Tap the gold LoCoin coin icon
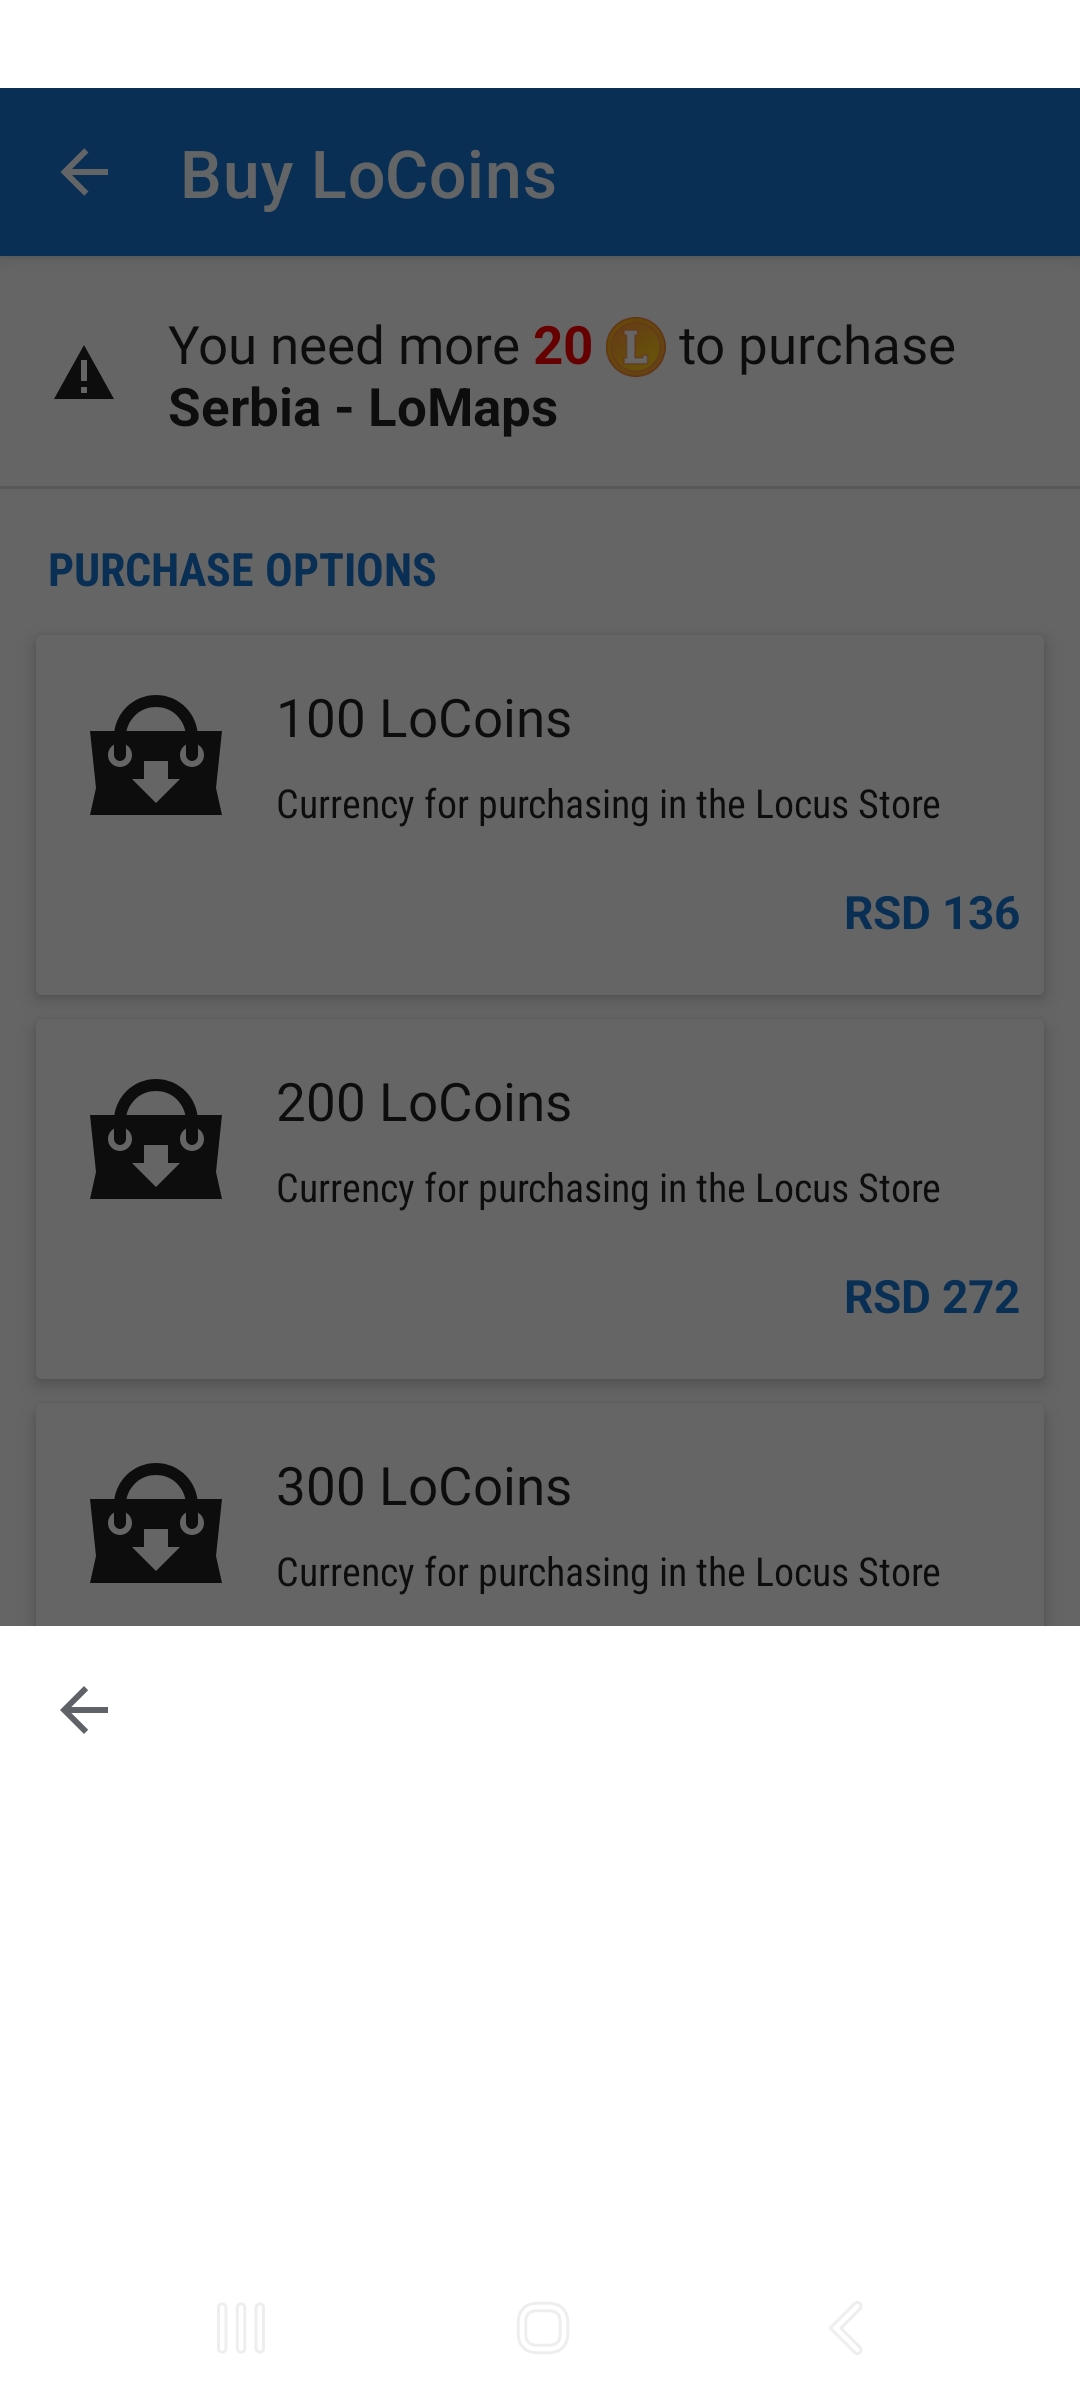Screen dimensions: 1080x2400 pyautogui.click(x=635, y=347)
